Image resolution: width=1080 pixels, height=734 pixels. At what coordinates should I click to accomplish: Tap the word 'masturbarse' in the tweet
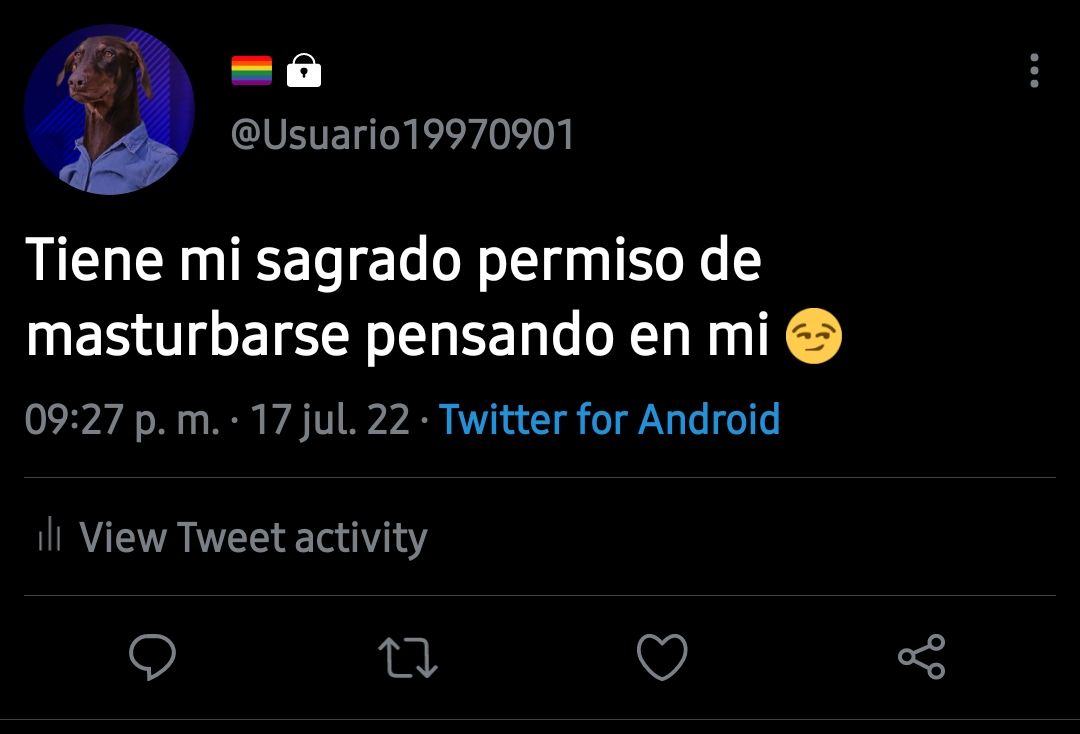click(187, 334)
